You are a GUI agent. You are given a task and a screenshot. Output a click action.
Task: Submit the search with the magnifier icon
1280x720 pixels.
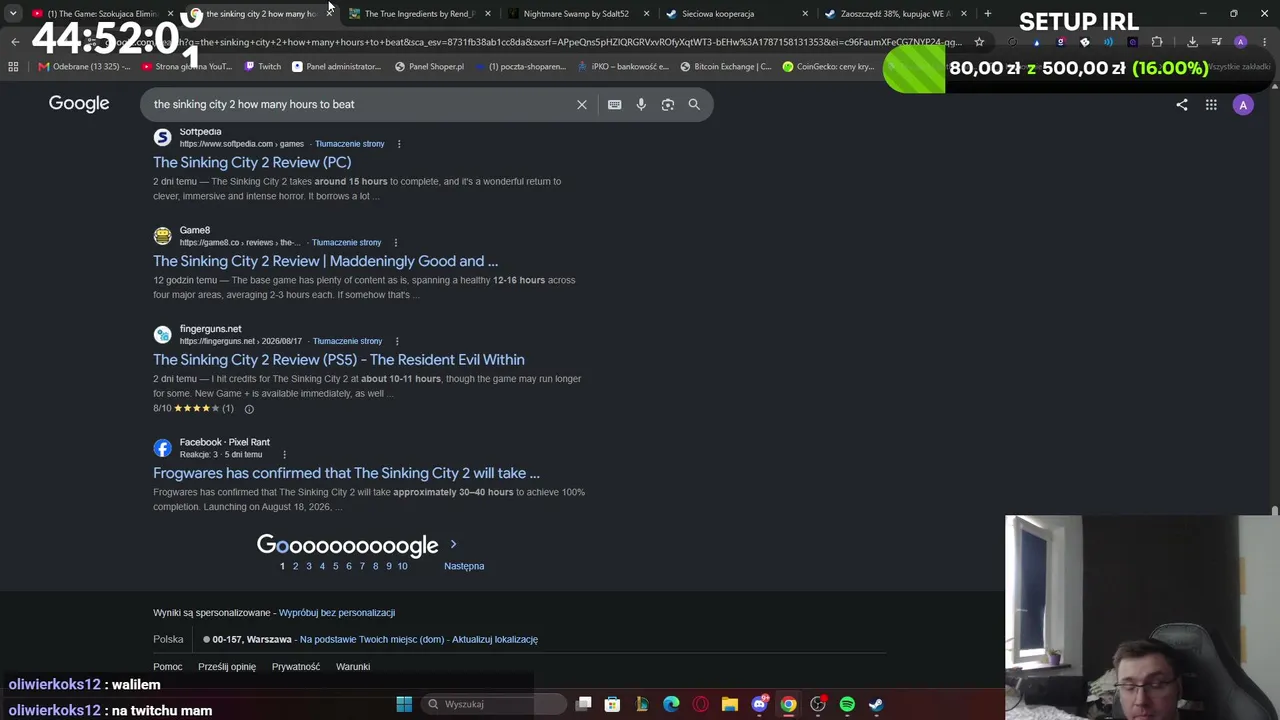(x=694, y=104)
